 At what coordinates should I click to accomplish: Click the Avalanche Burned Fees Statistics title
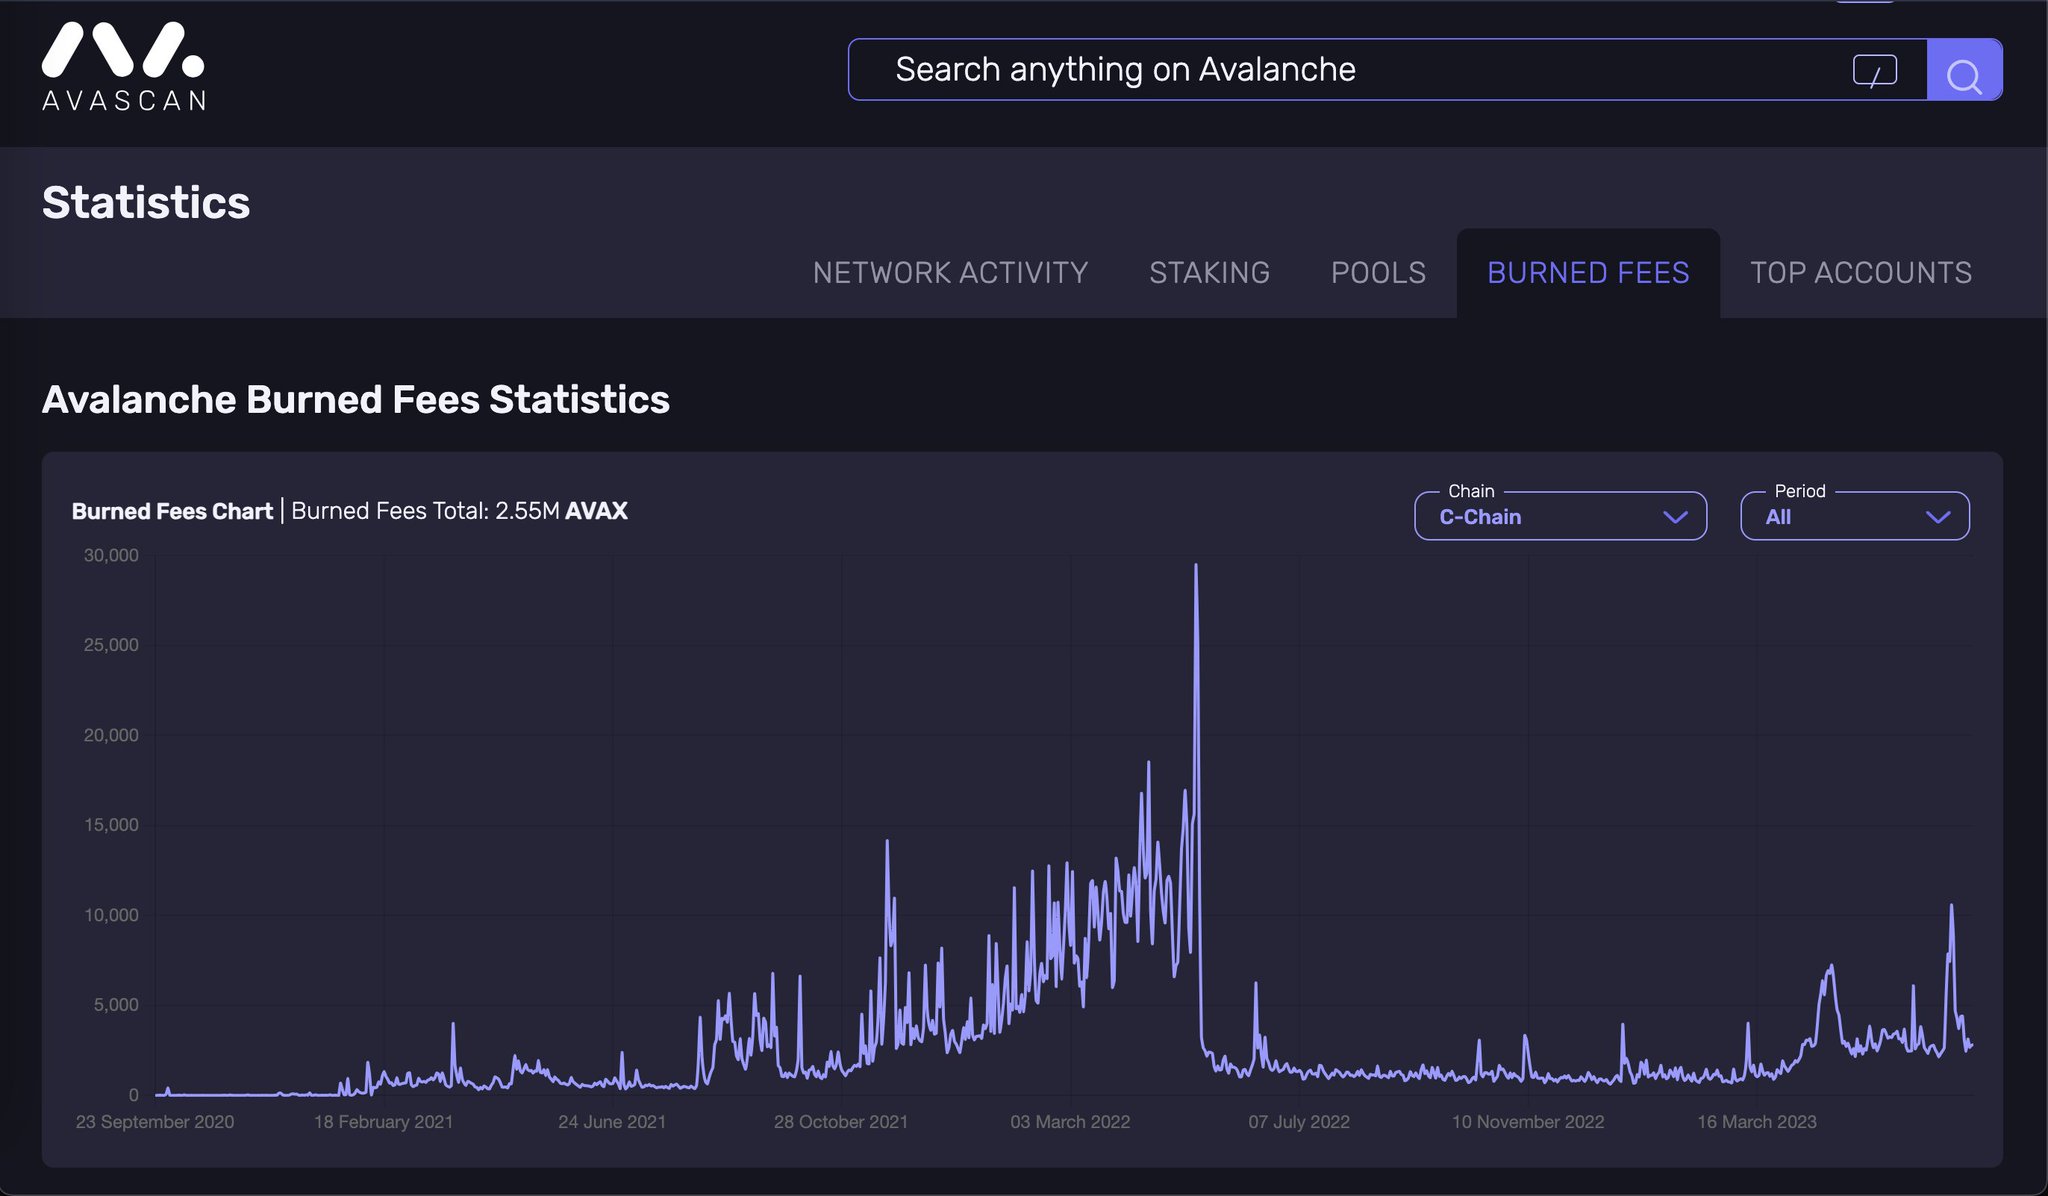click(x=356, y=399)
